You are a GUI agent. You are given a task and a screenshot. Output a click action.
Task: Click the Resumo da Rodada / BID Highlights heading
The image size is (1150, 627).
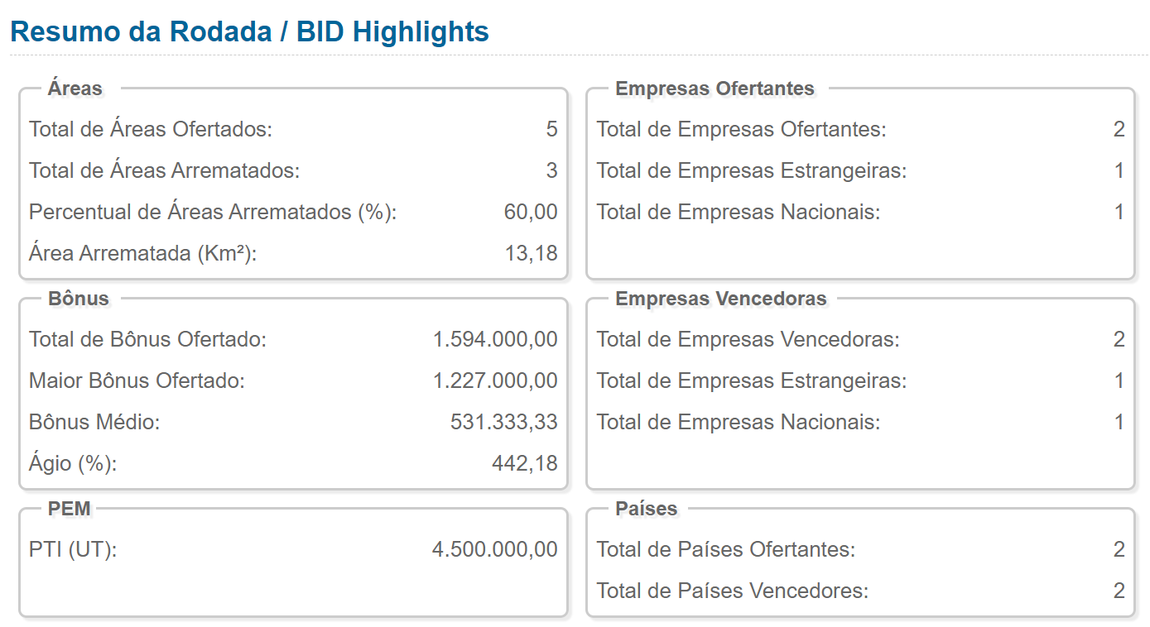(249, 32)
